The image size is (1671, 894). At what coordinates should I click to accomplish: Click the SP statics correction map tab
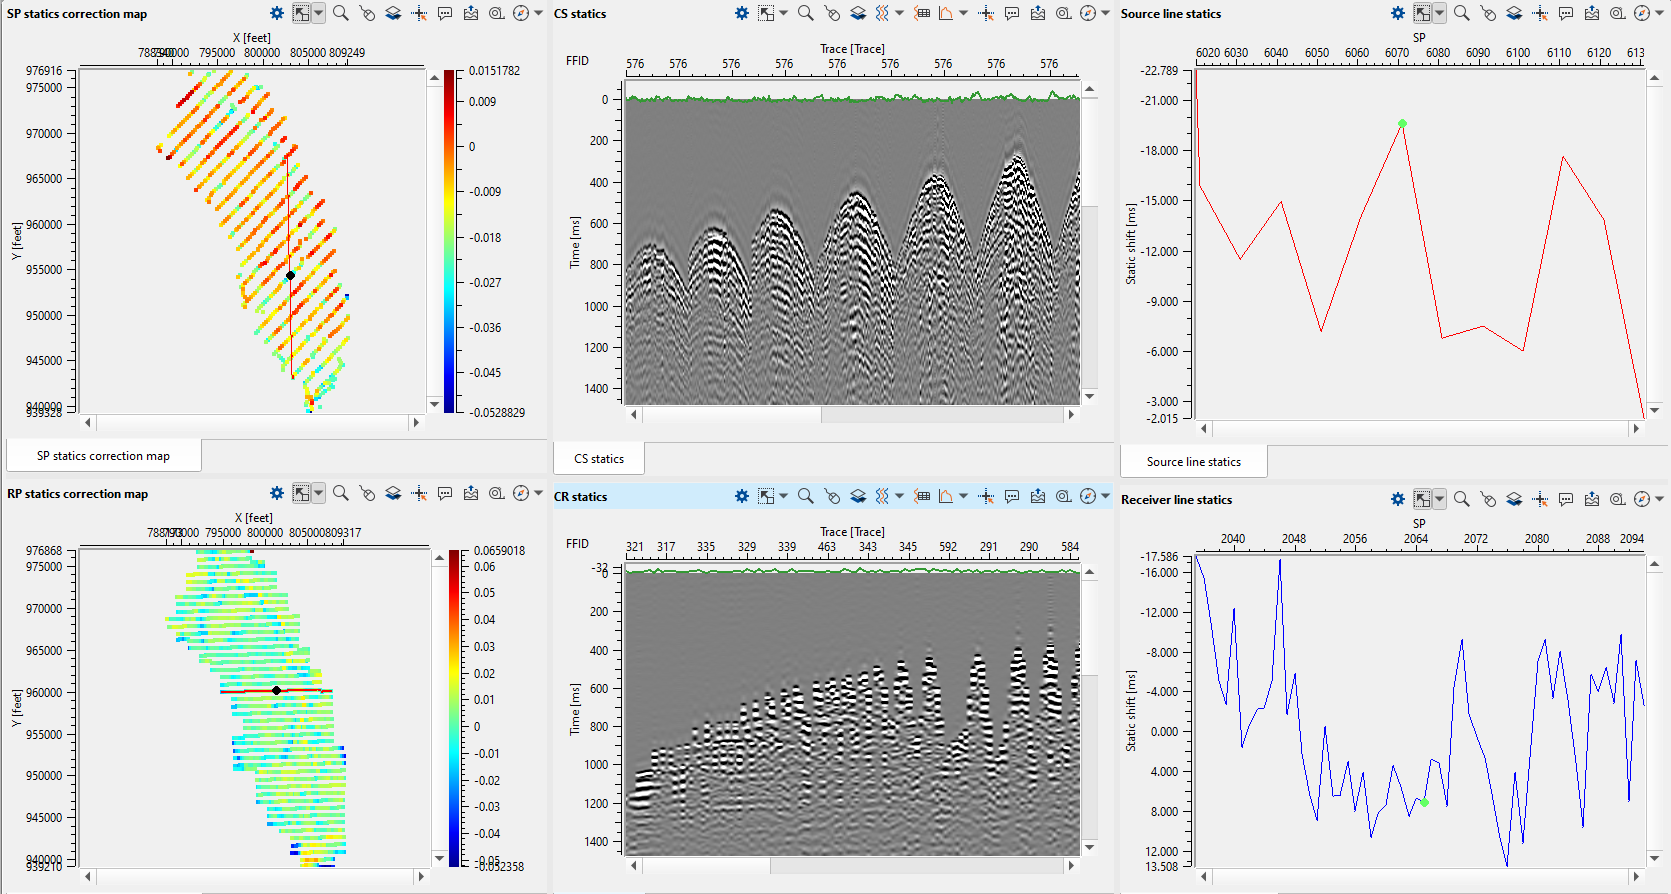(103, 456)
